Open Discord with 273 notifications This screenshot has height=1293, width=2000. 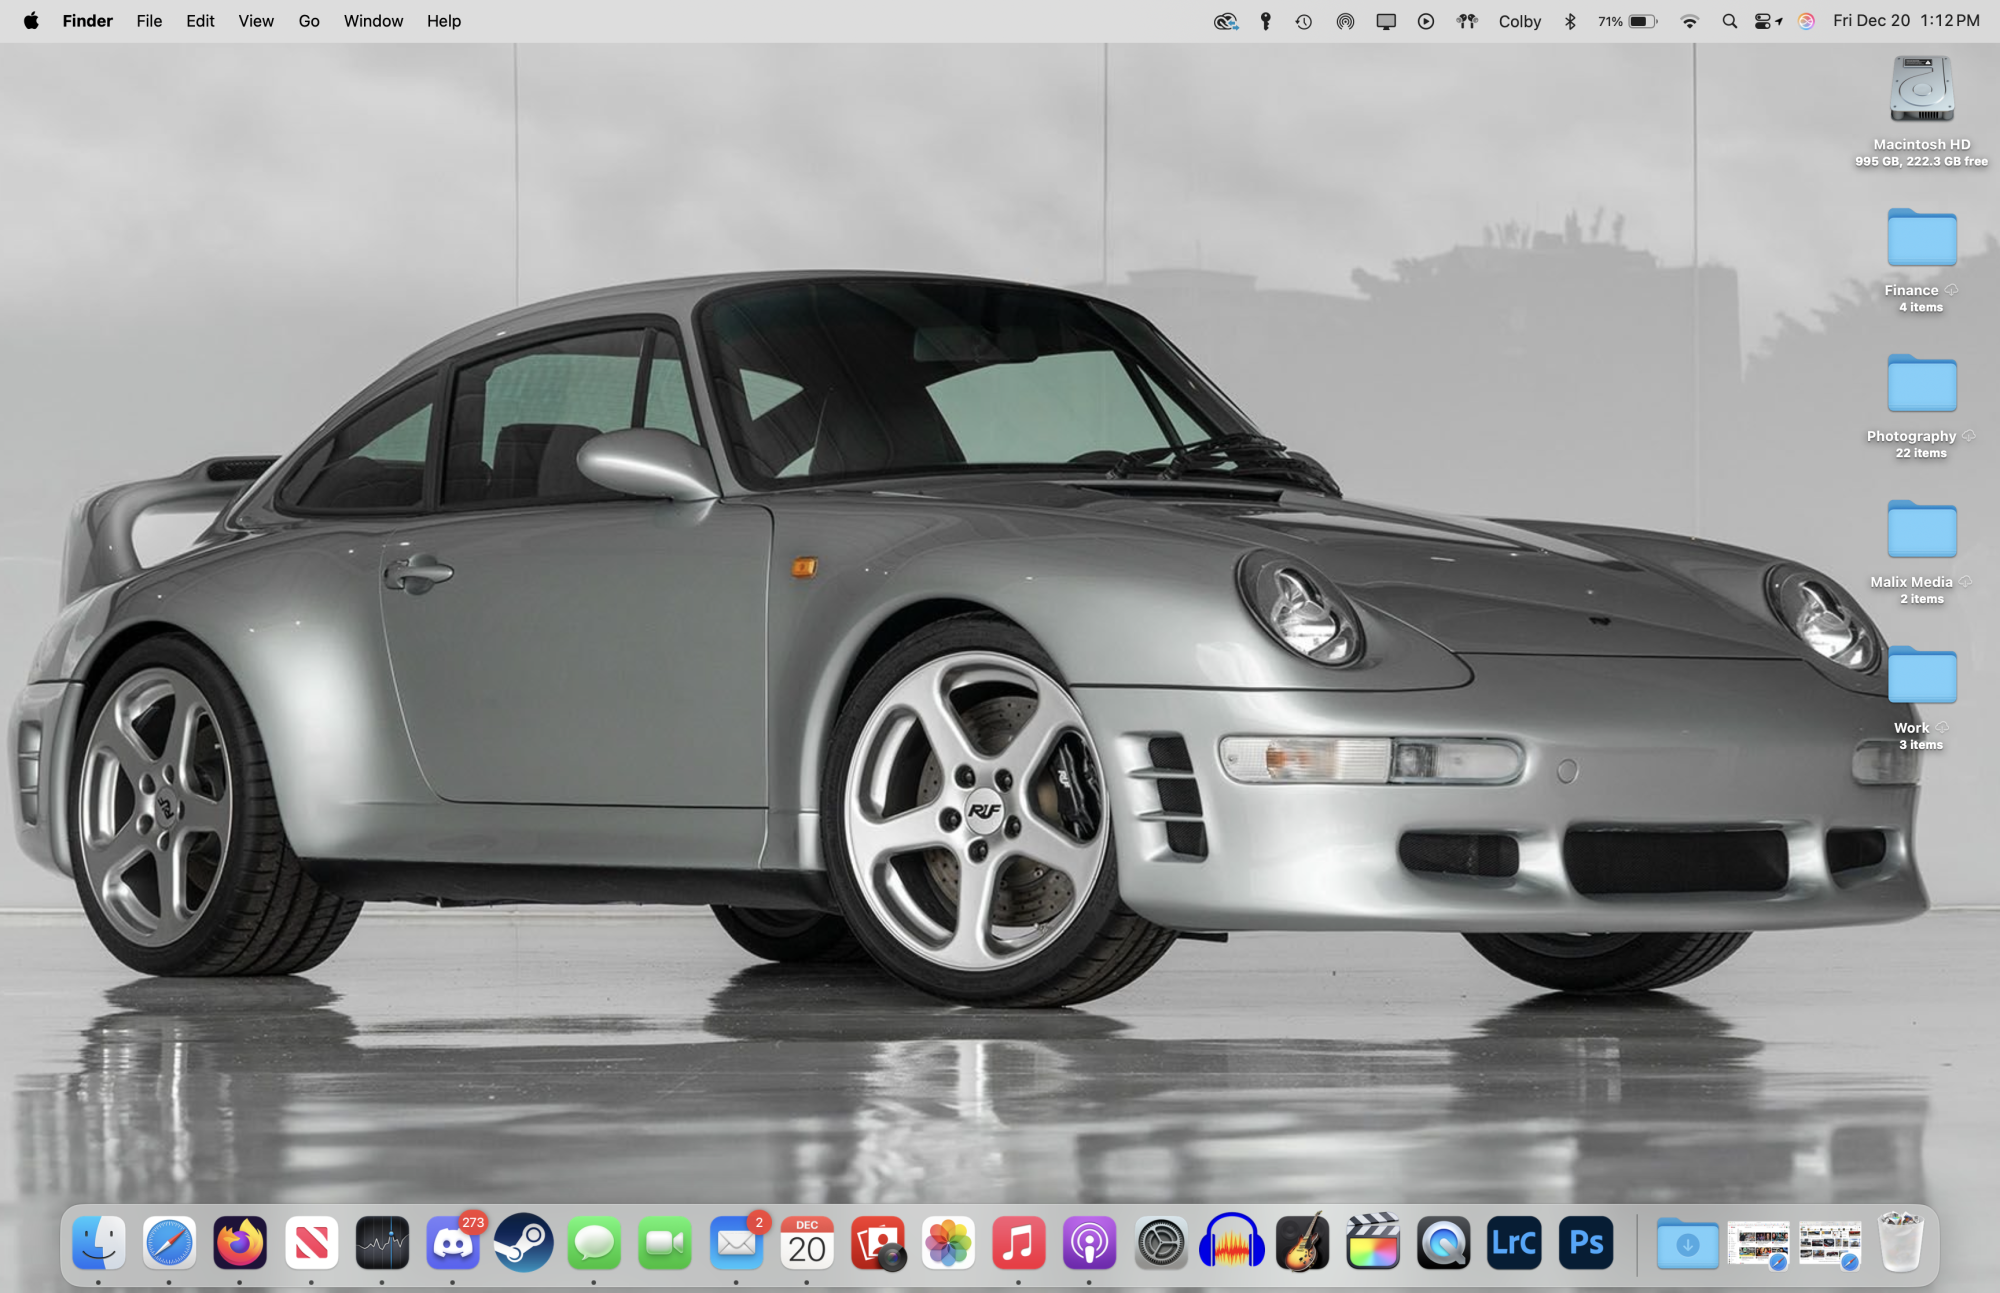click(452, 1243)
